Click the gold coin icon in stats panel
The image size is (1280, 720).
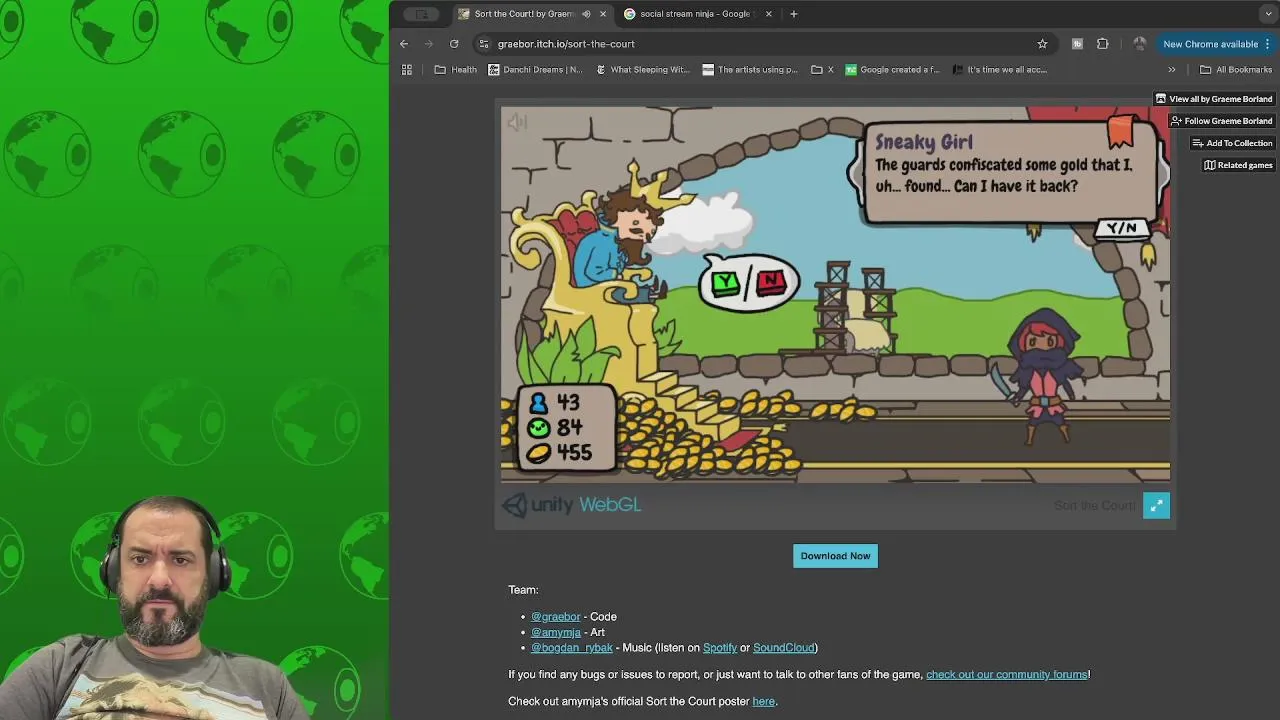tap(538, 453)
